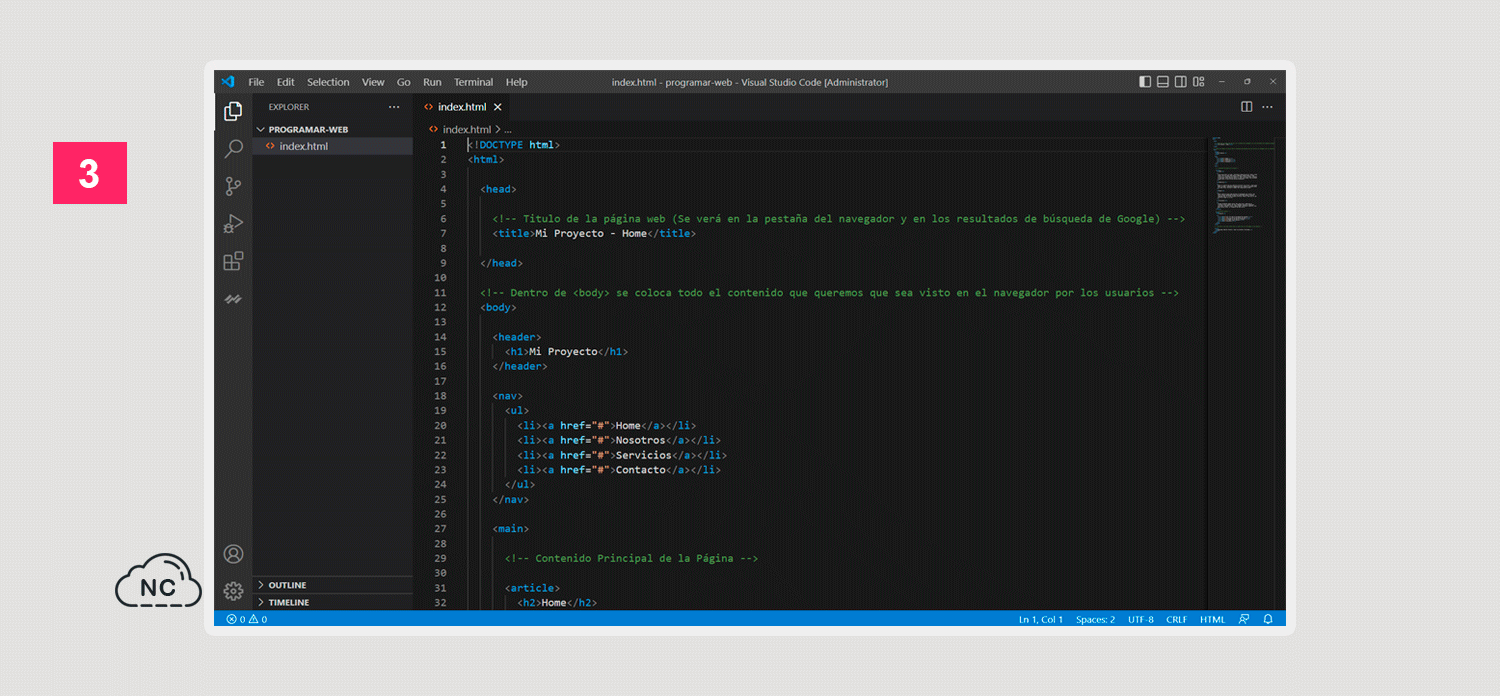Open the Accounts menu icon

tap(233, 554)
